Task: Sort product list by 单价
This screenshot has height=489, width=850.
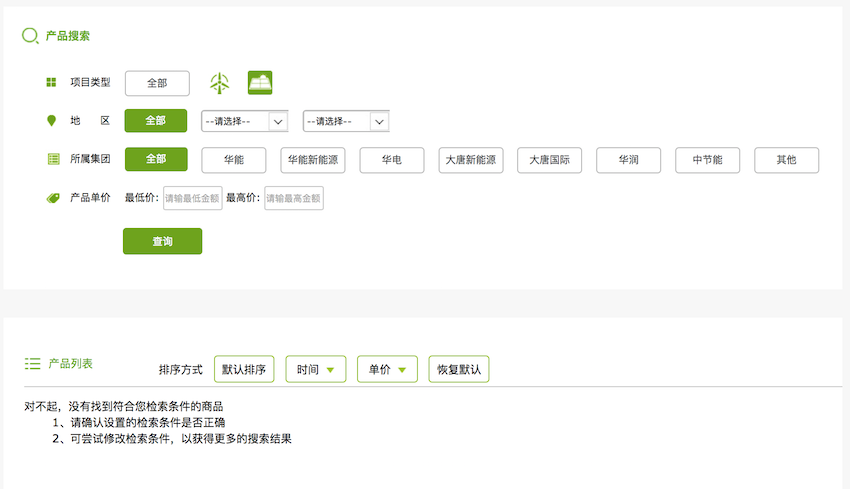Action: click(387, 369)
